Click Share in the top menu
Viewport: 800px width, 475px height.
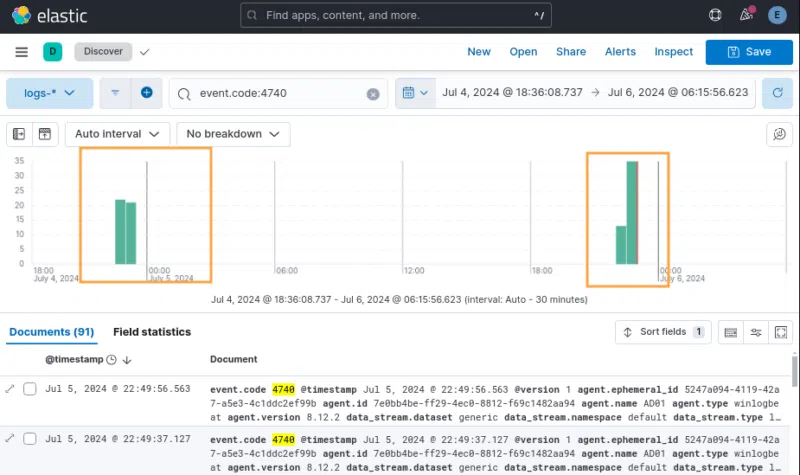click(571, 52)
